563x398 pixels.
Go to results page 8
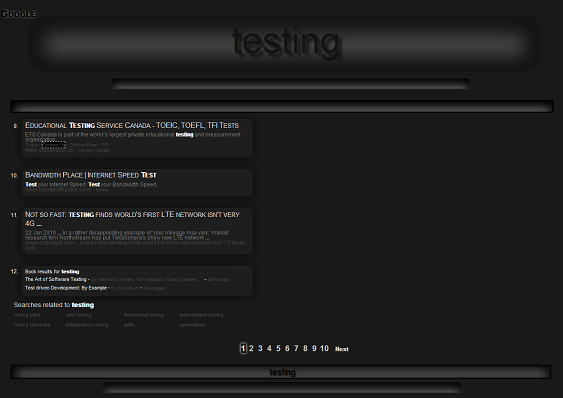(305, 348)
